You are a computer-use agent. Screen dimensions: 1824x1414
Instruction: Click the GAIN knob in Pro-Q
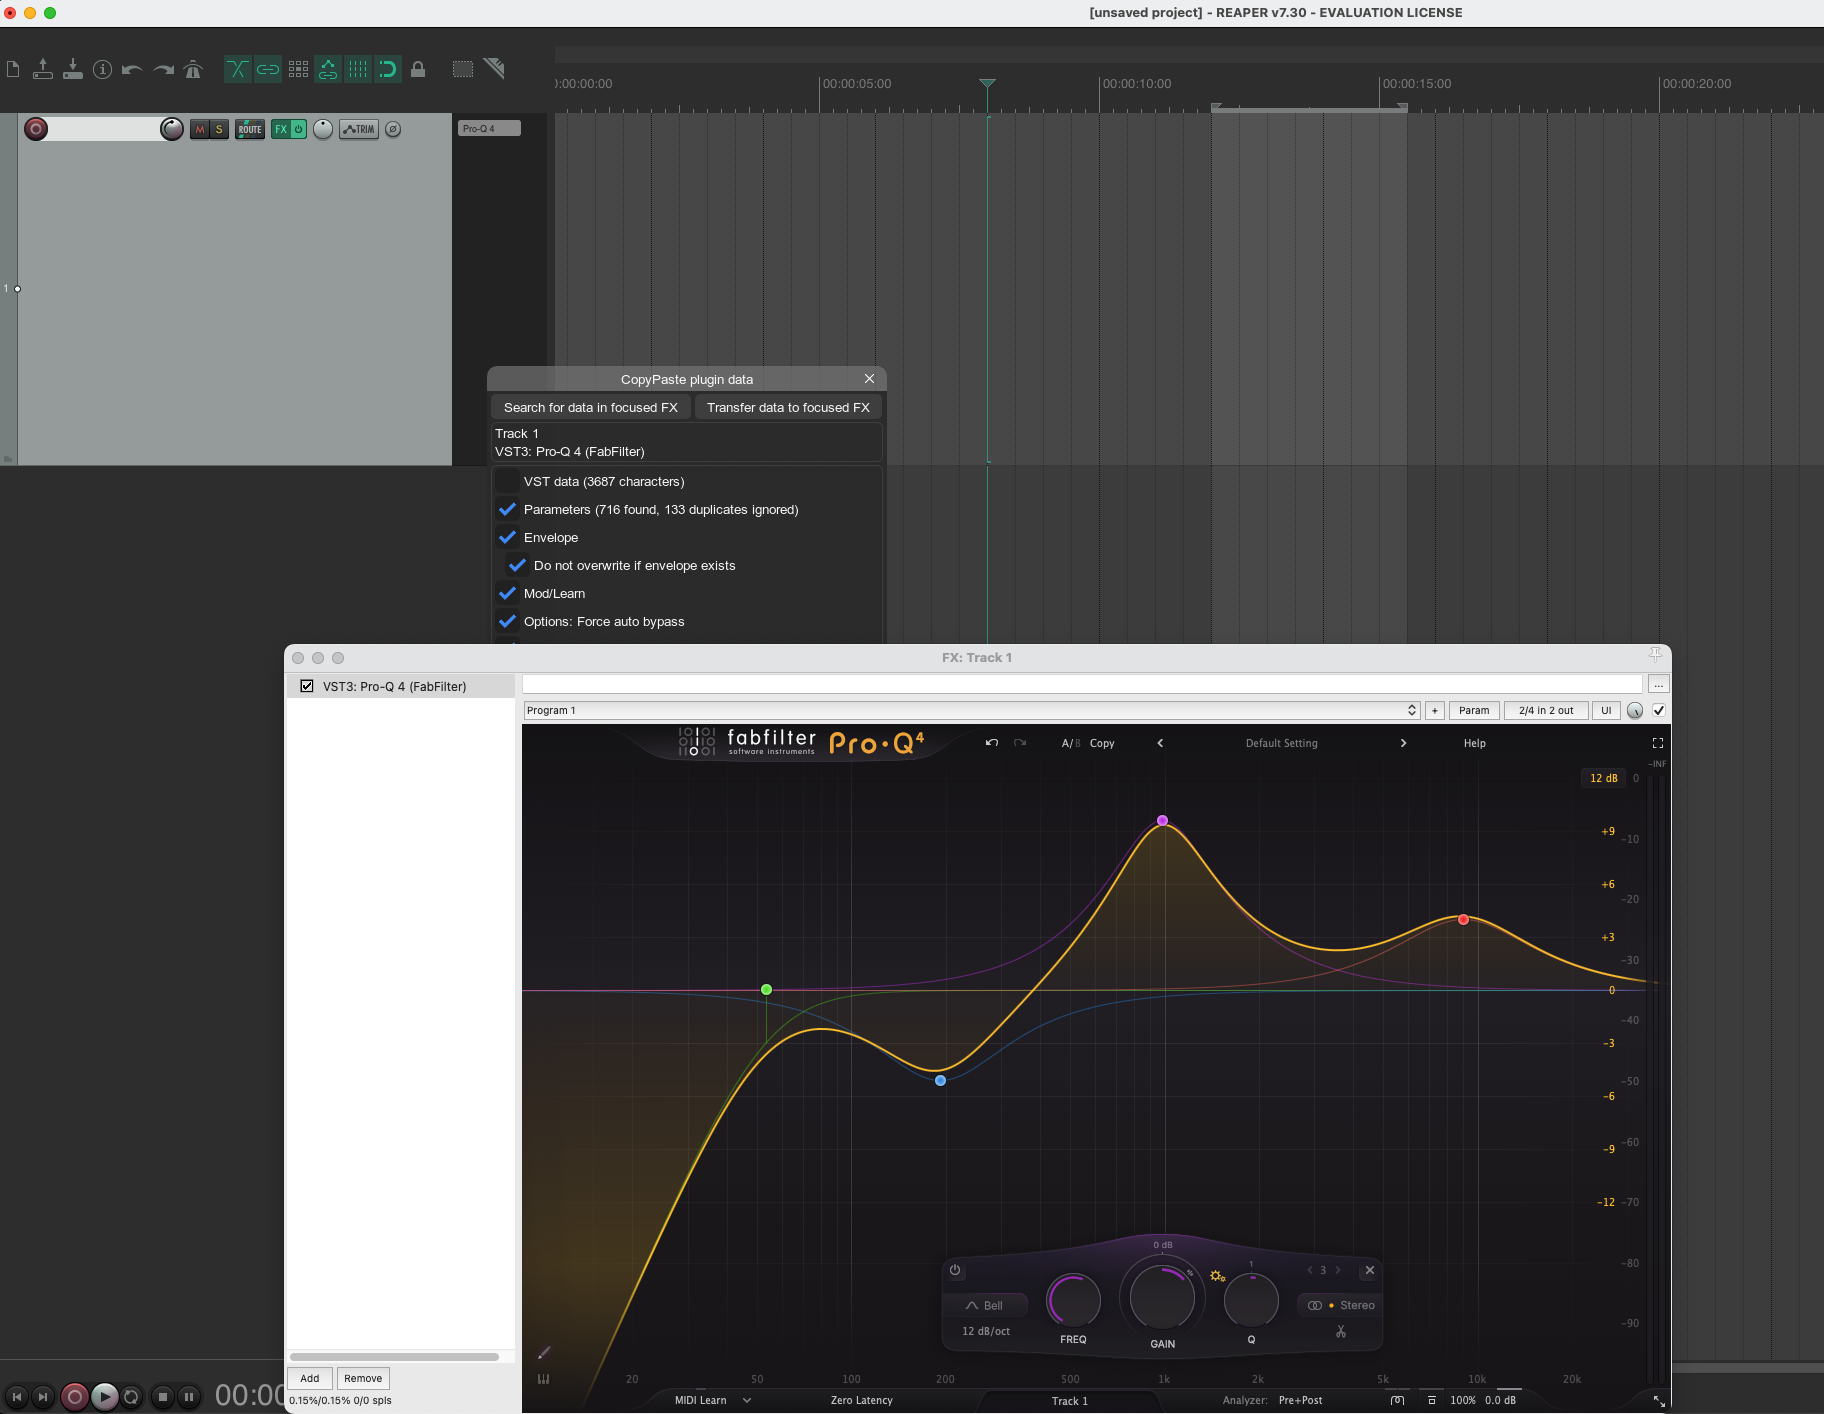click(x=1162, y=1298)
